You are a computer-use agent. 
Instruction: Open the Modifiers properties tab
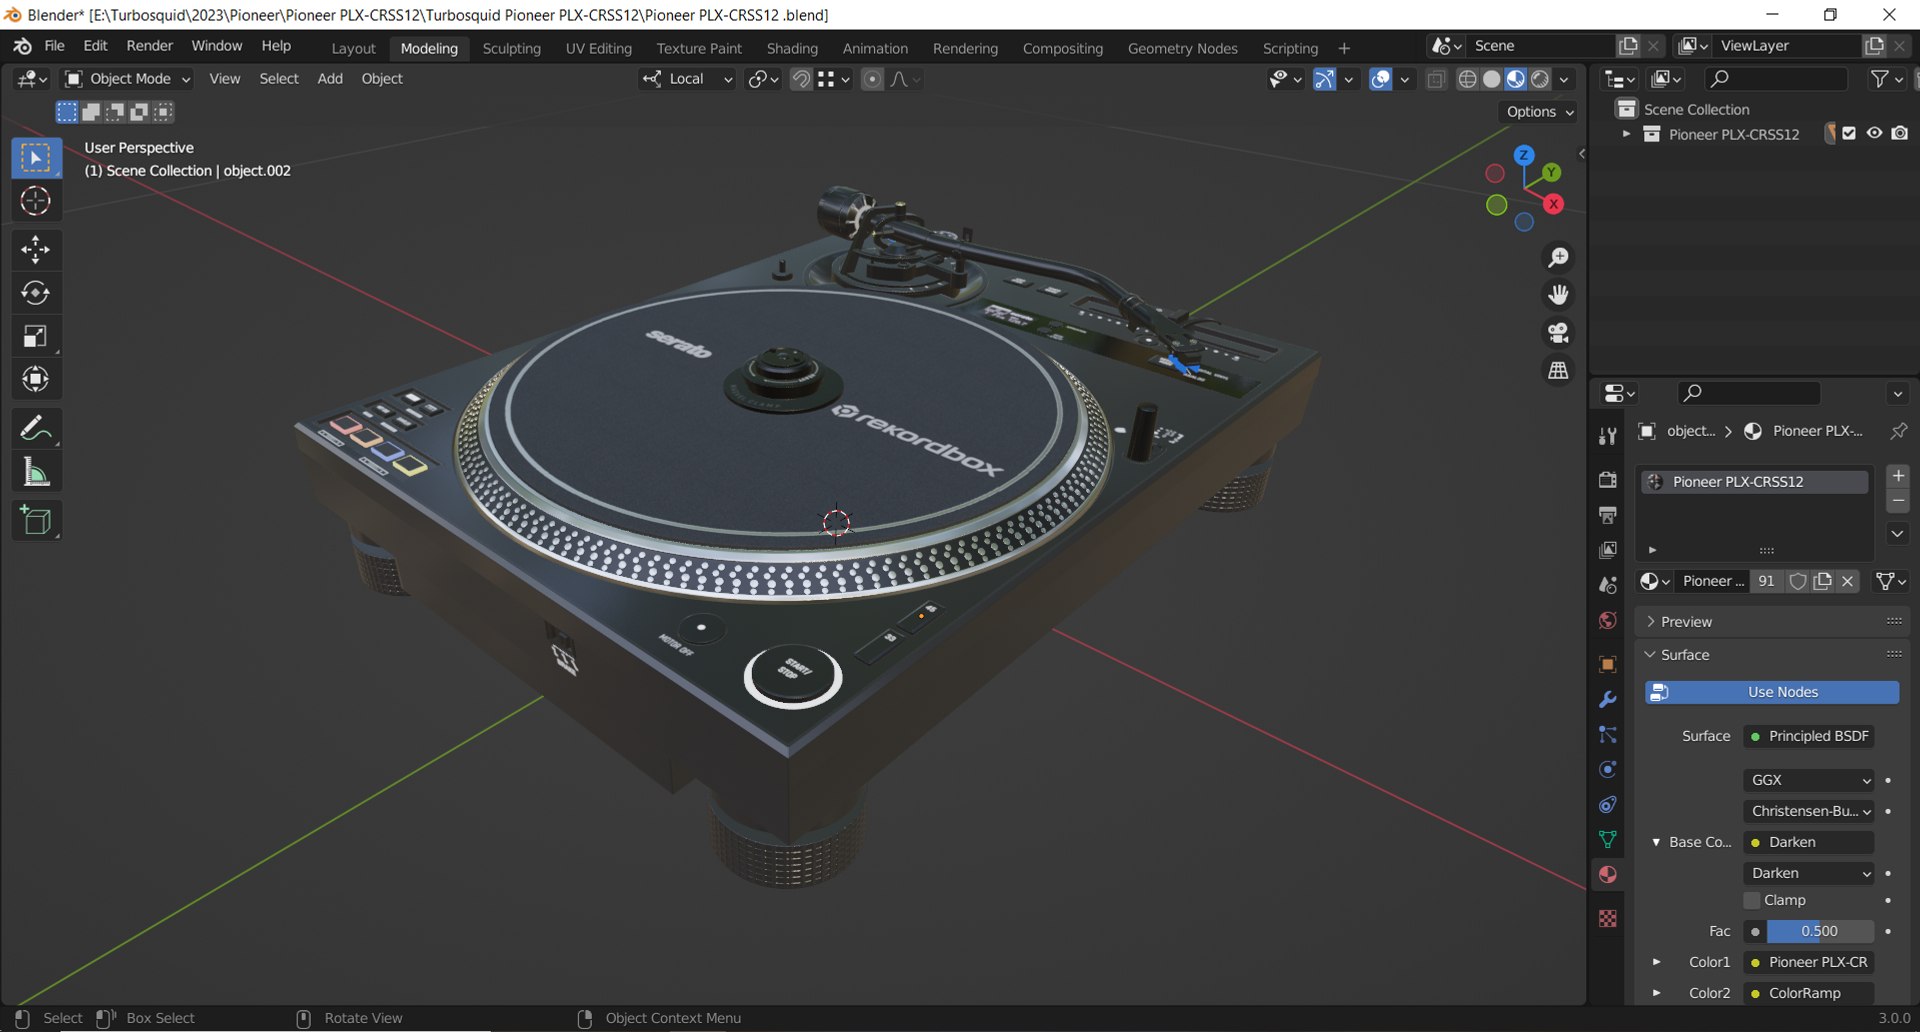click(1607, 700)
